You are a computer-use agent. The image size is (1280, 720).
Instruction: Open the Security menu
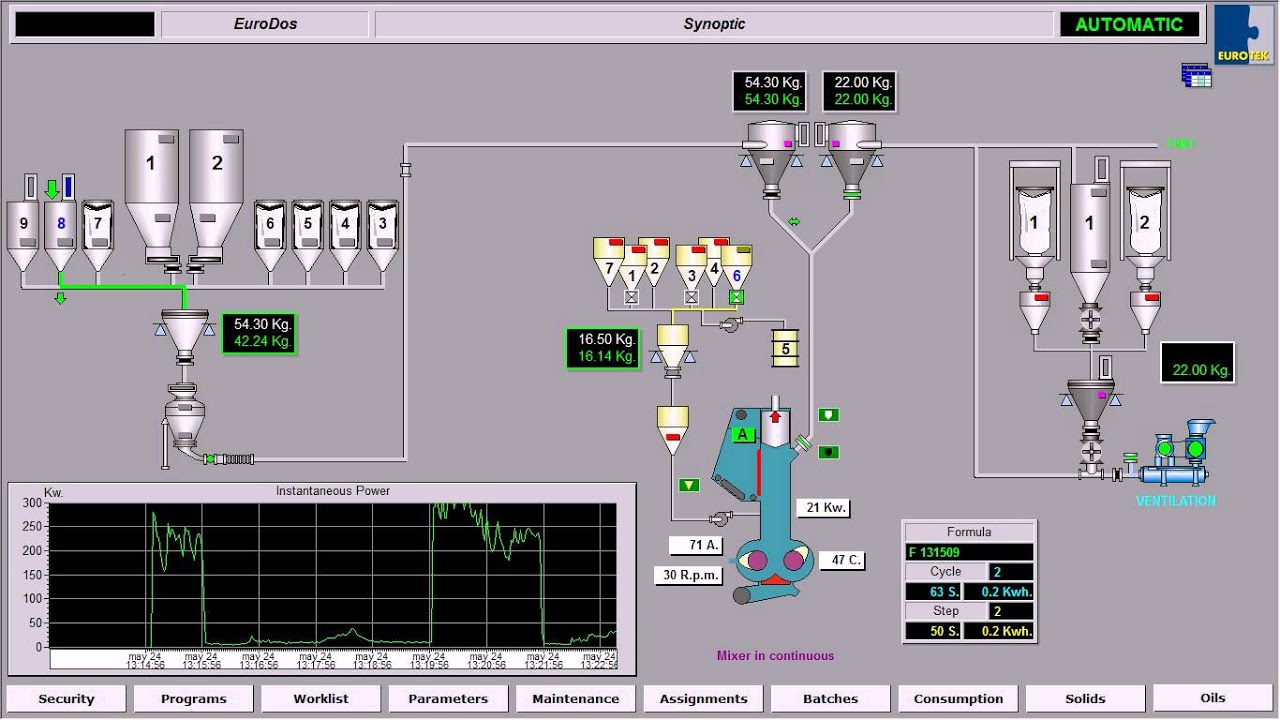(x=66, y=699)
